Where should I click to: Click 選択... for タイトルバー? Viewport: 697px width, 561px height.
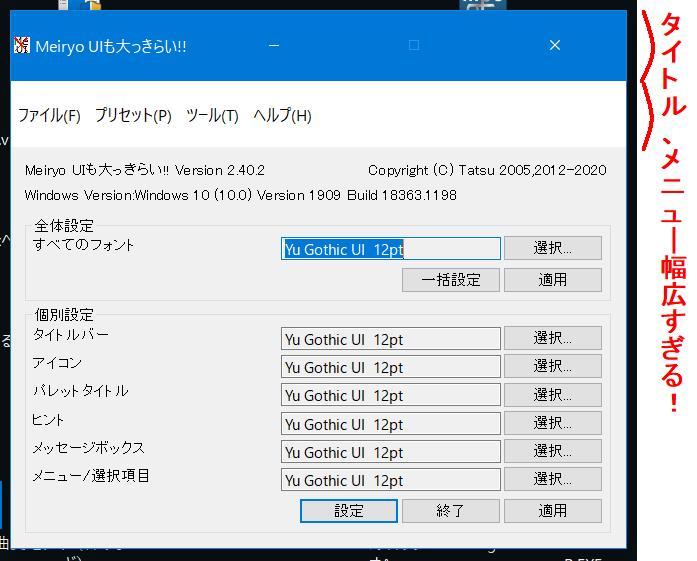(553, 338)
